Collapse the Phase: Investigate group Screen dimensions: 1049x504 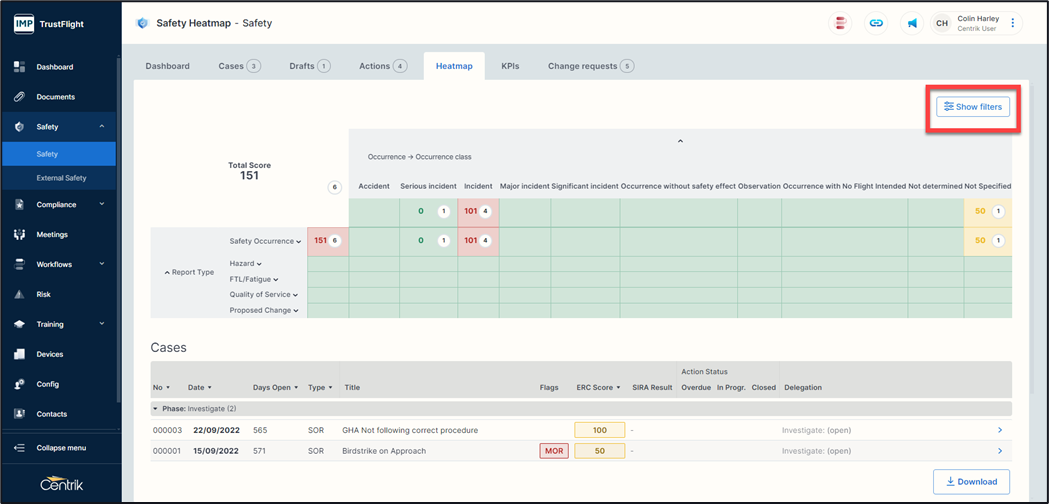click(155, 409)
